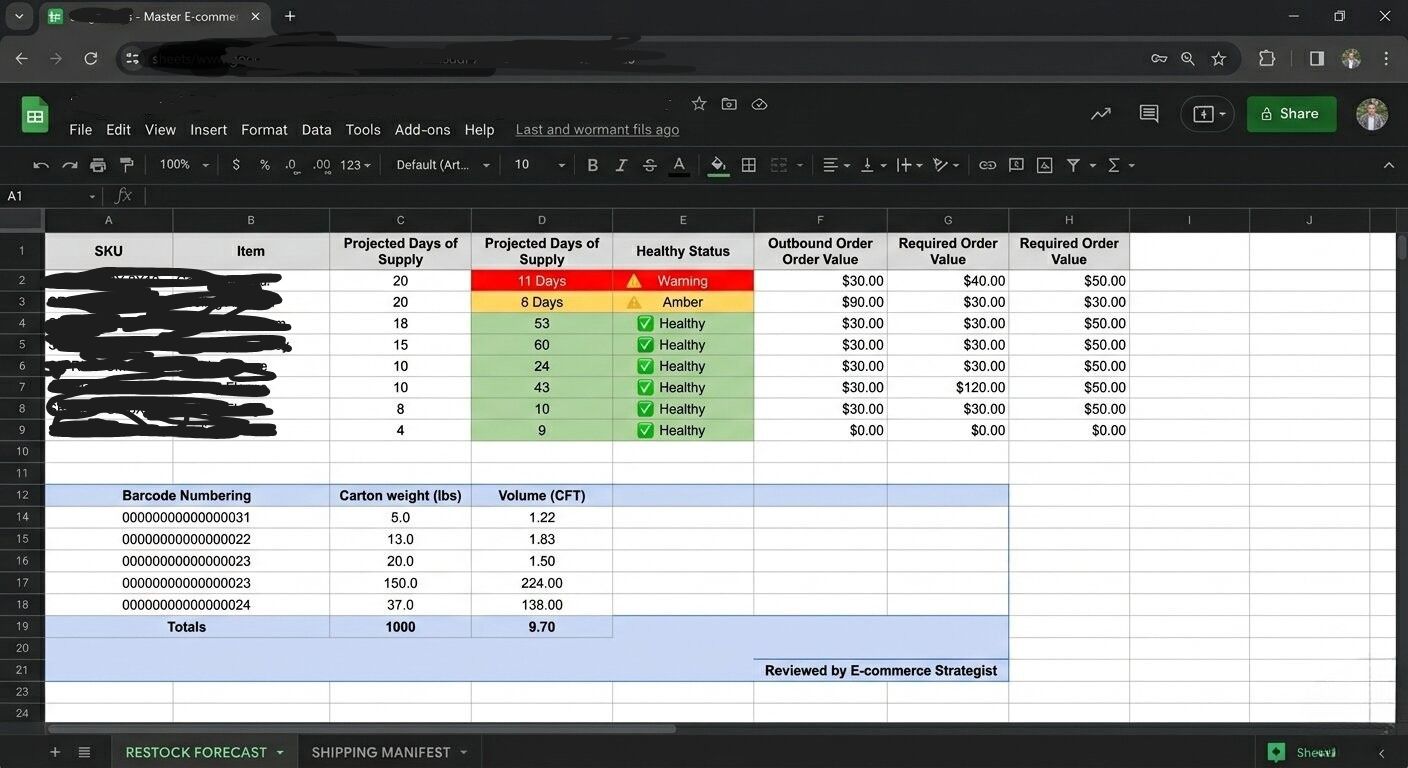Select cell with $120.00
The height and width of the screenshot is (768, 1408).
click(948, 387)
